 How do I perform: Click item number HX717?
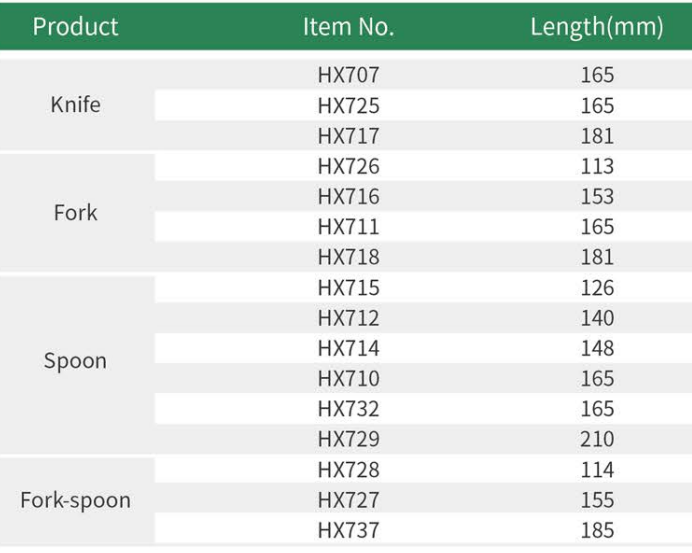click(348, 136)
